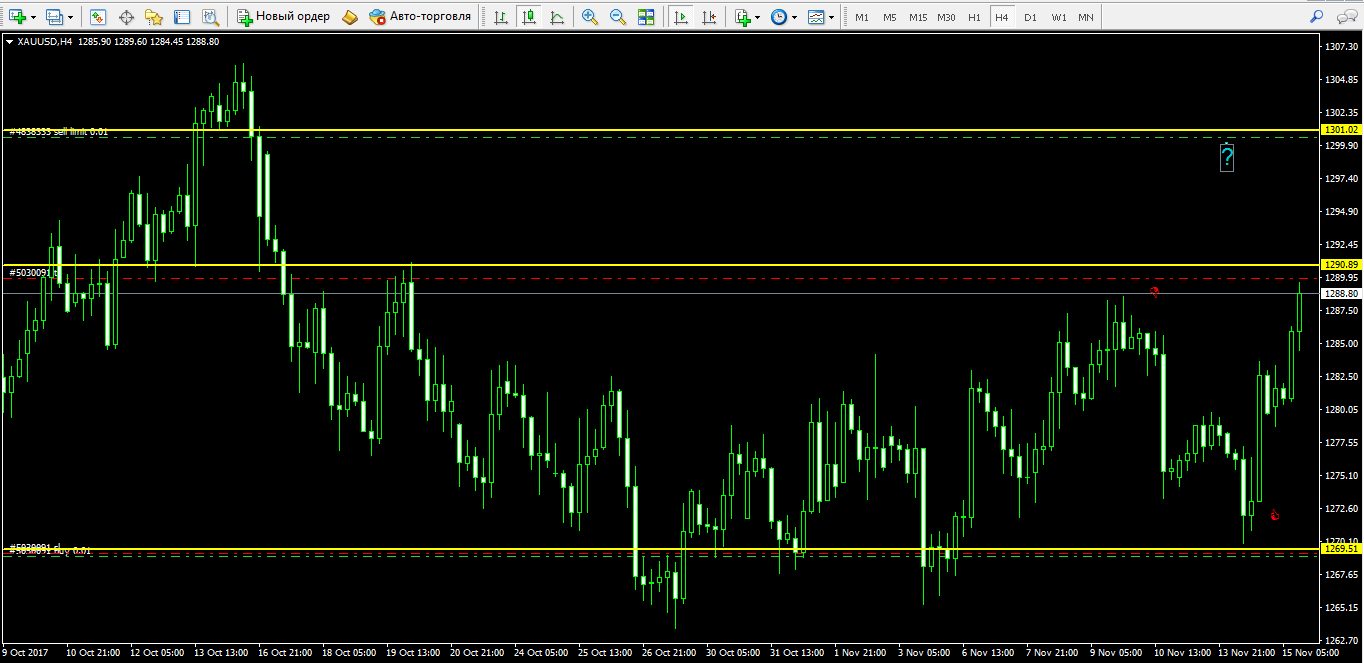
Task: Click the 9 Oct 2017 date label
Action: [x=27, y=652]
